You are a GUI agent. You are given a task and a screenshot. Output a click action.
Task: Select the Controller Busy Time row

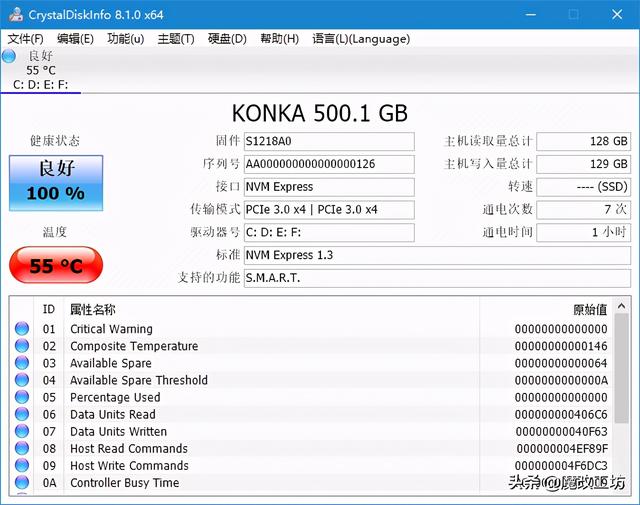click(x=311, y=483)
